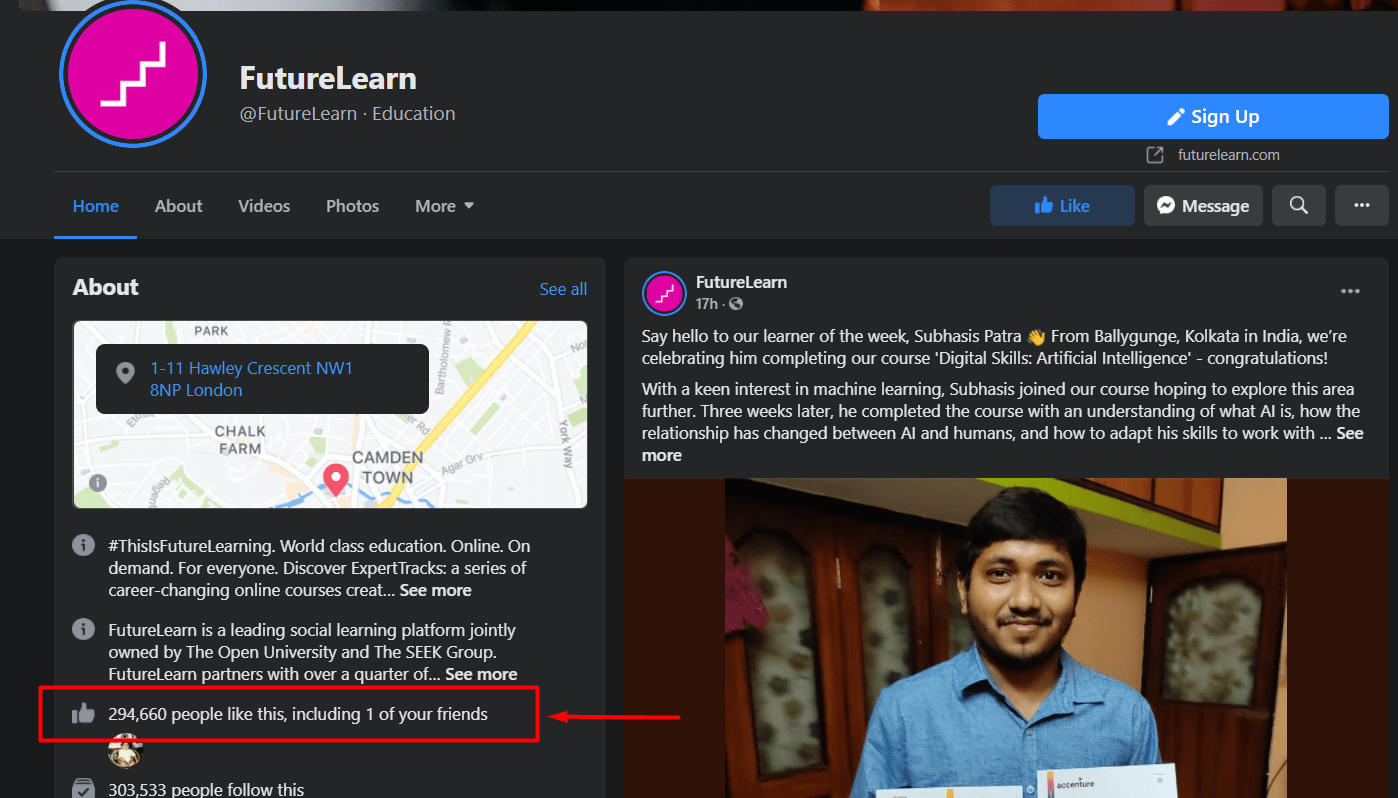The width and height of the screenshot is (1398, 798).
Task: Expand the More dropdown menu
Action: [x=444, y=206]
